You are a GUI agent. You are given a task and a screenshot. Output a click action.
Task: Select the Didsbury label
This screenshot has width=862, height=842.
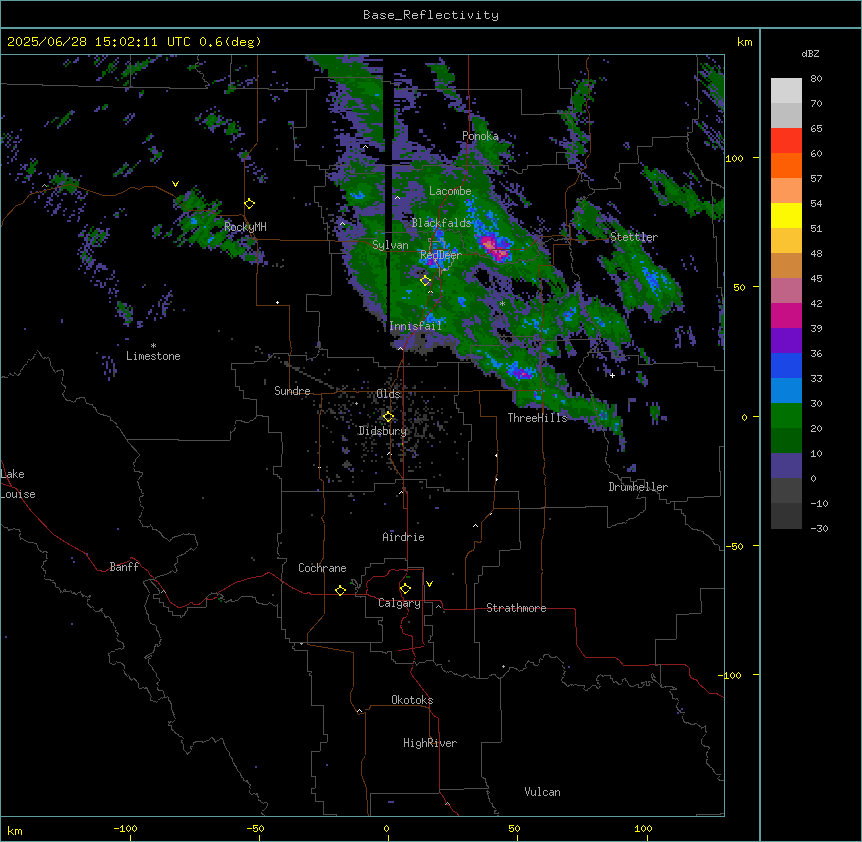(x=382, y=431)
